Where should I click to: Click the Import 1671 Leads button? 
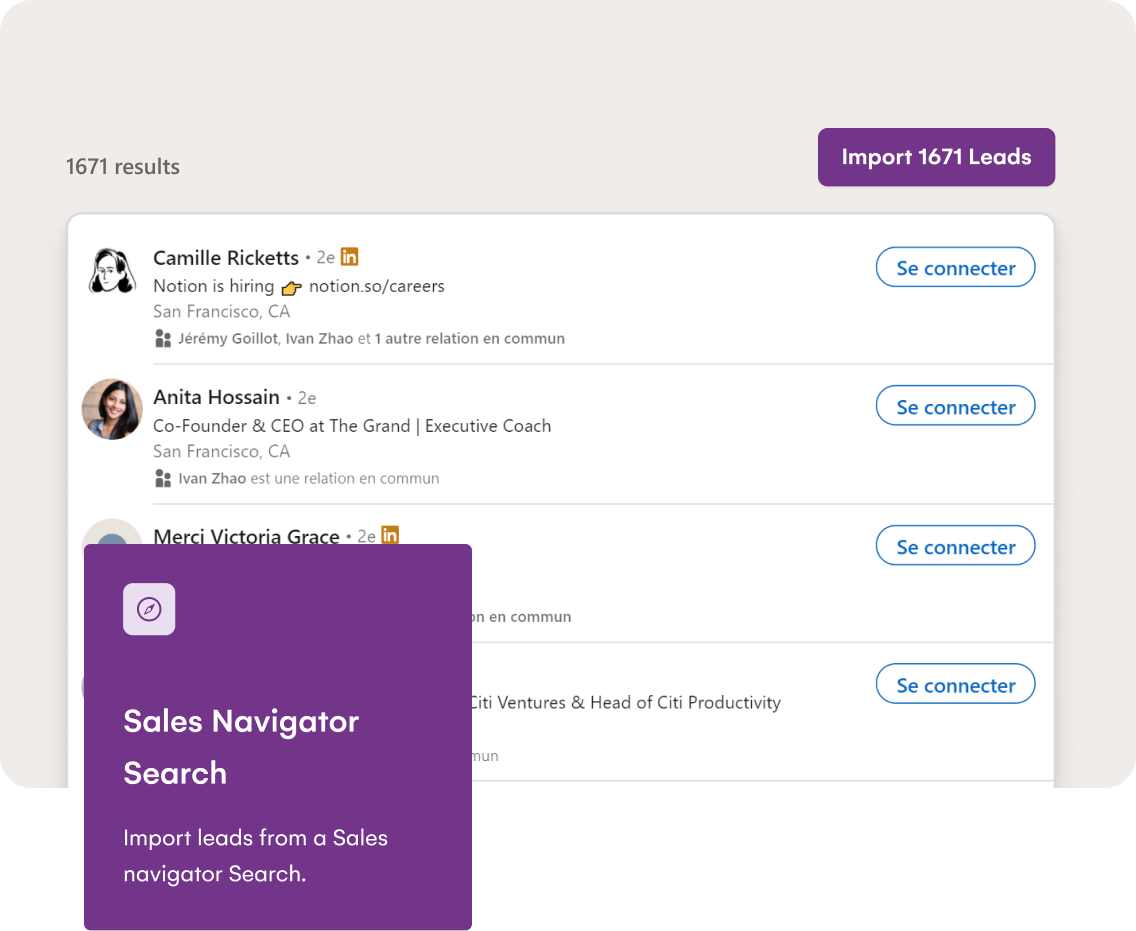click(936, 157)
